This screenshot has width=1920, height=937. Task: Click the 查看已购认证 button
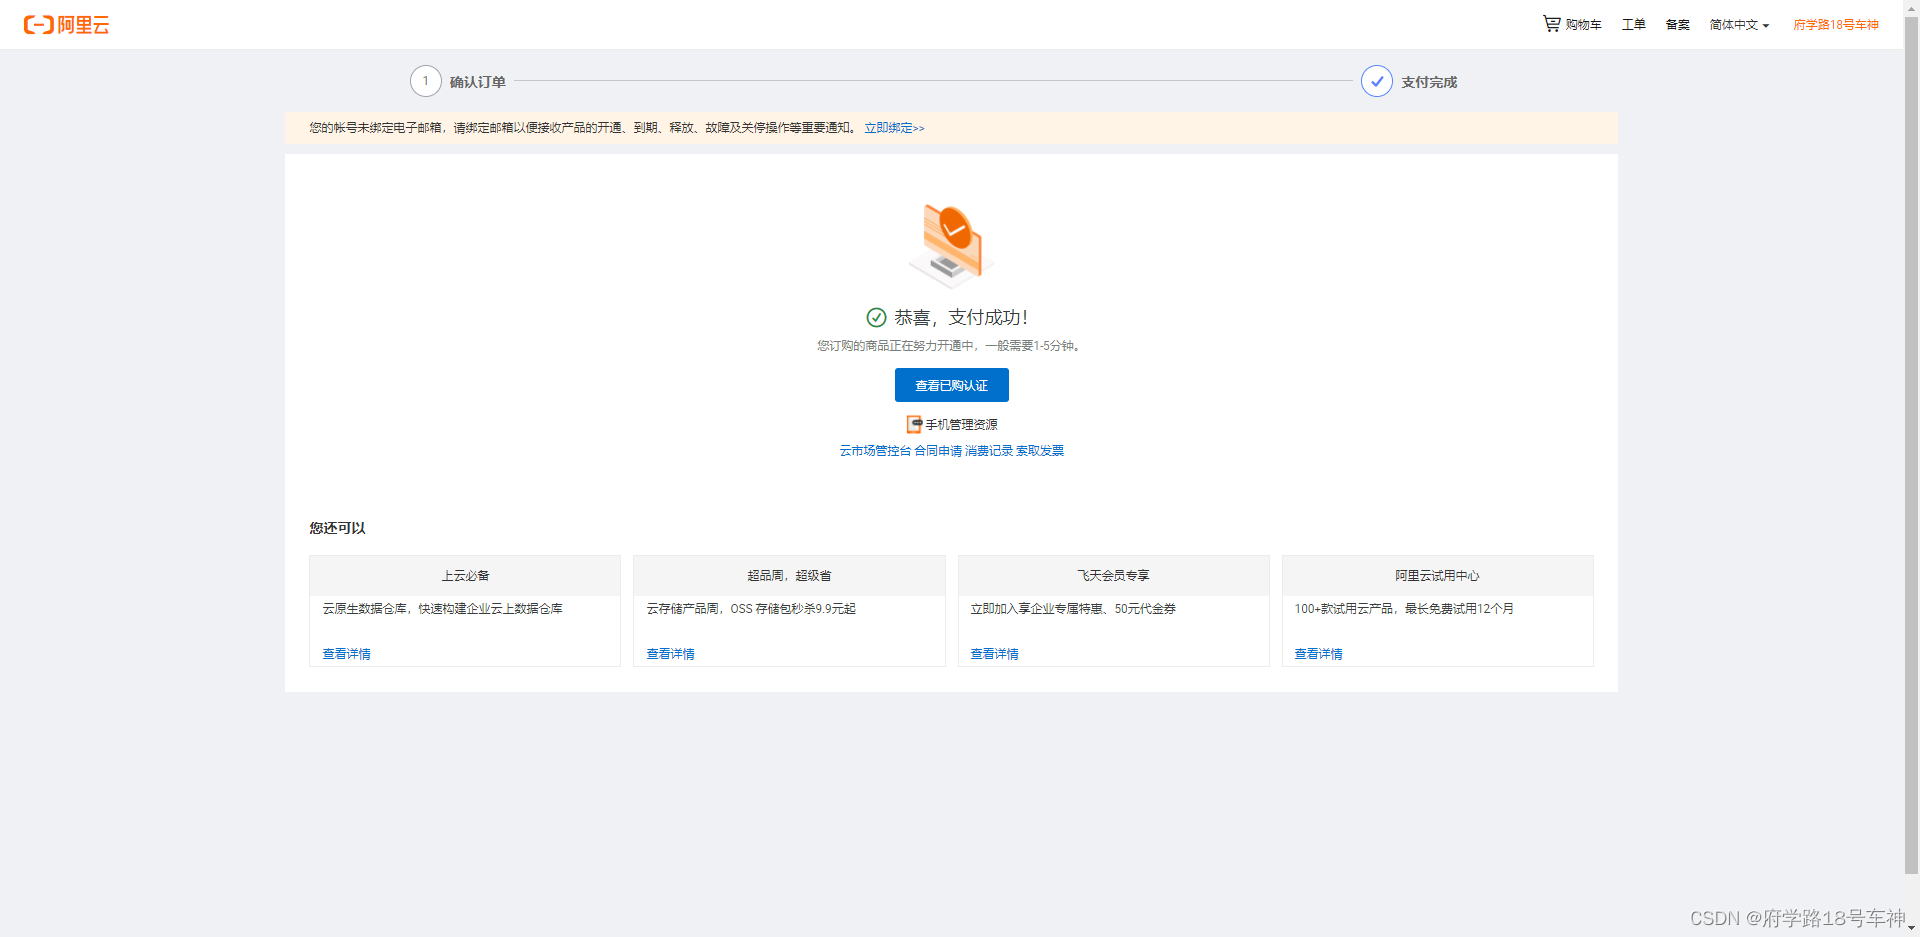click(x=951, y=385)
